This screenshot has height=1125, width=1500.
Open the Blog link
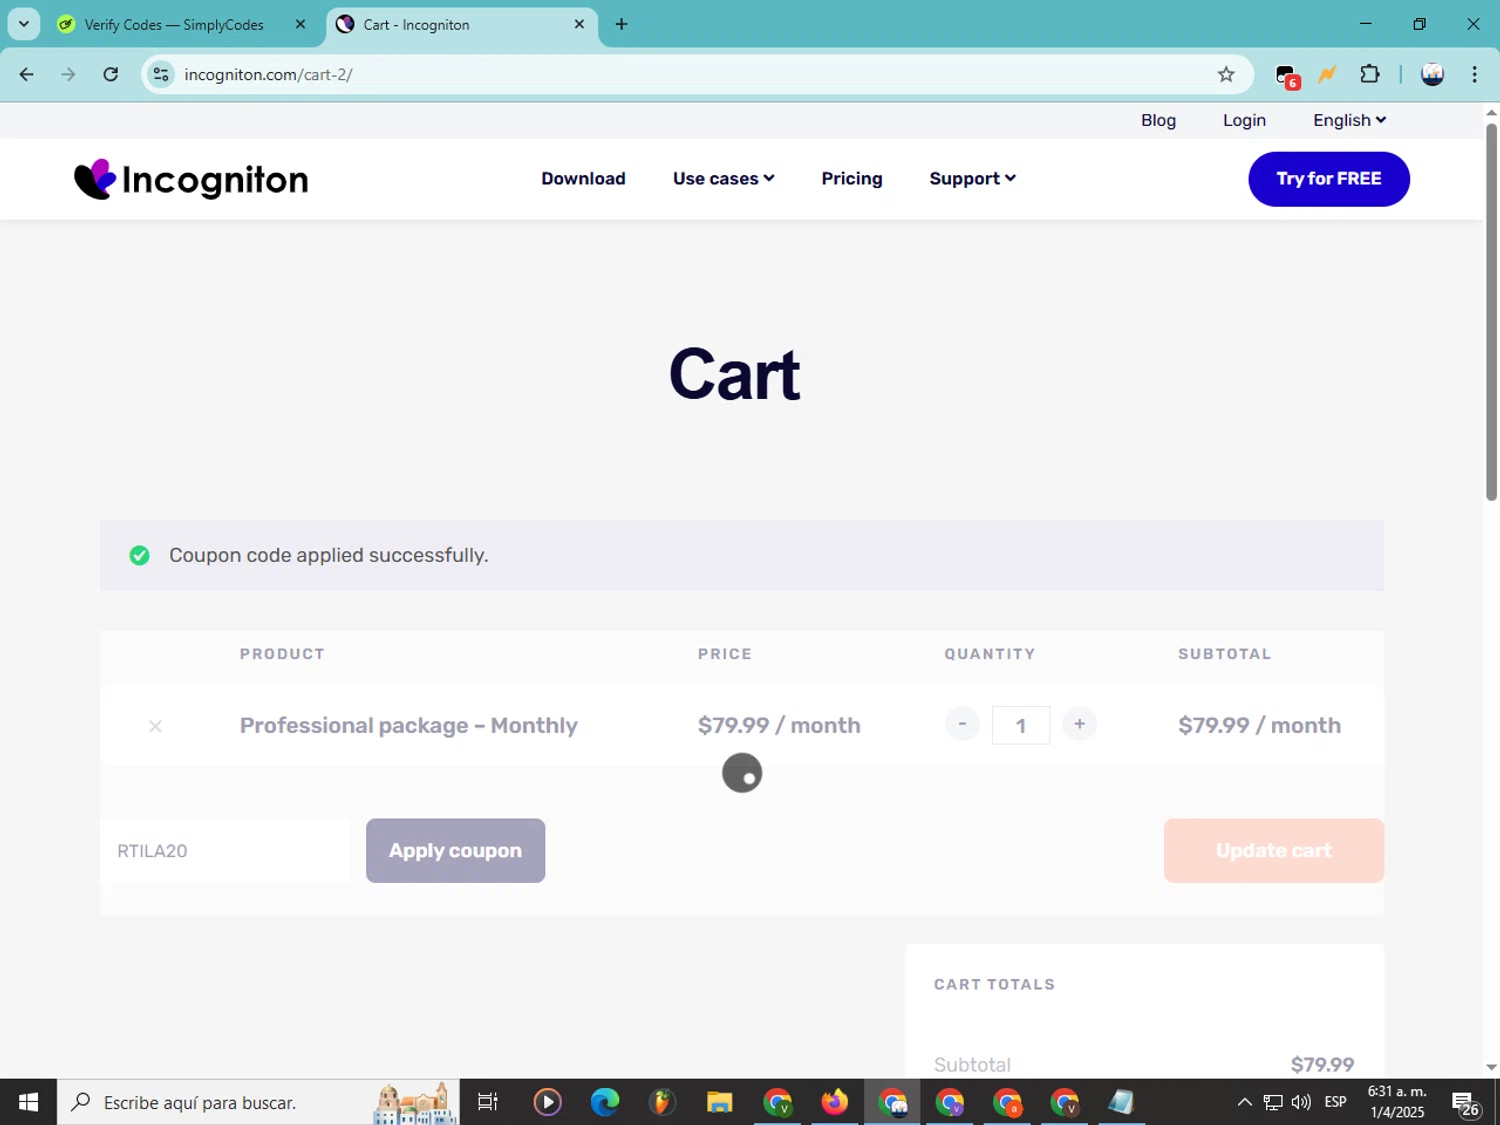1158,120
